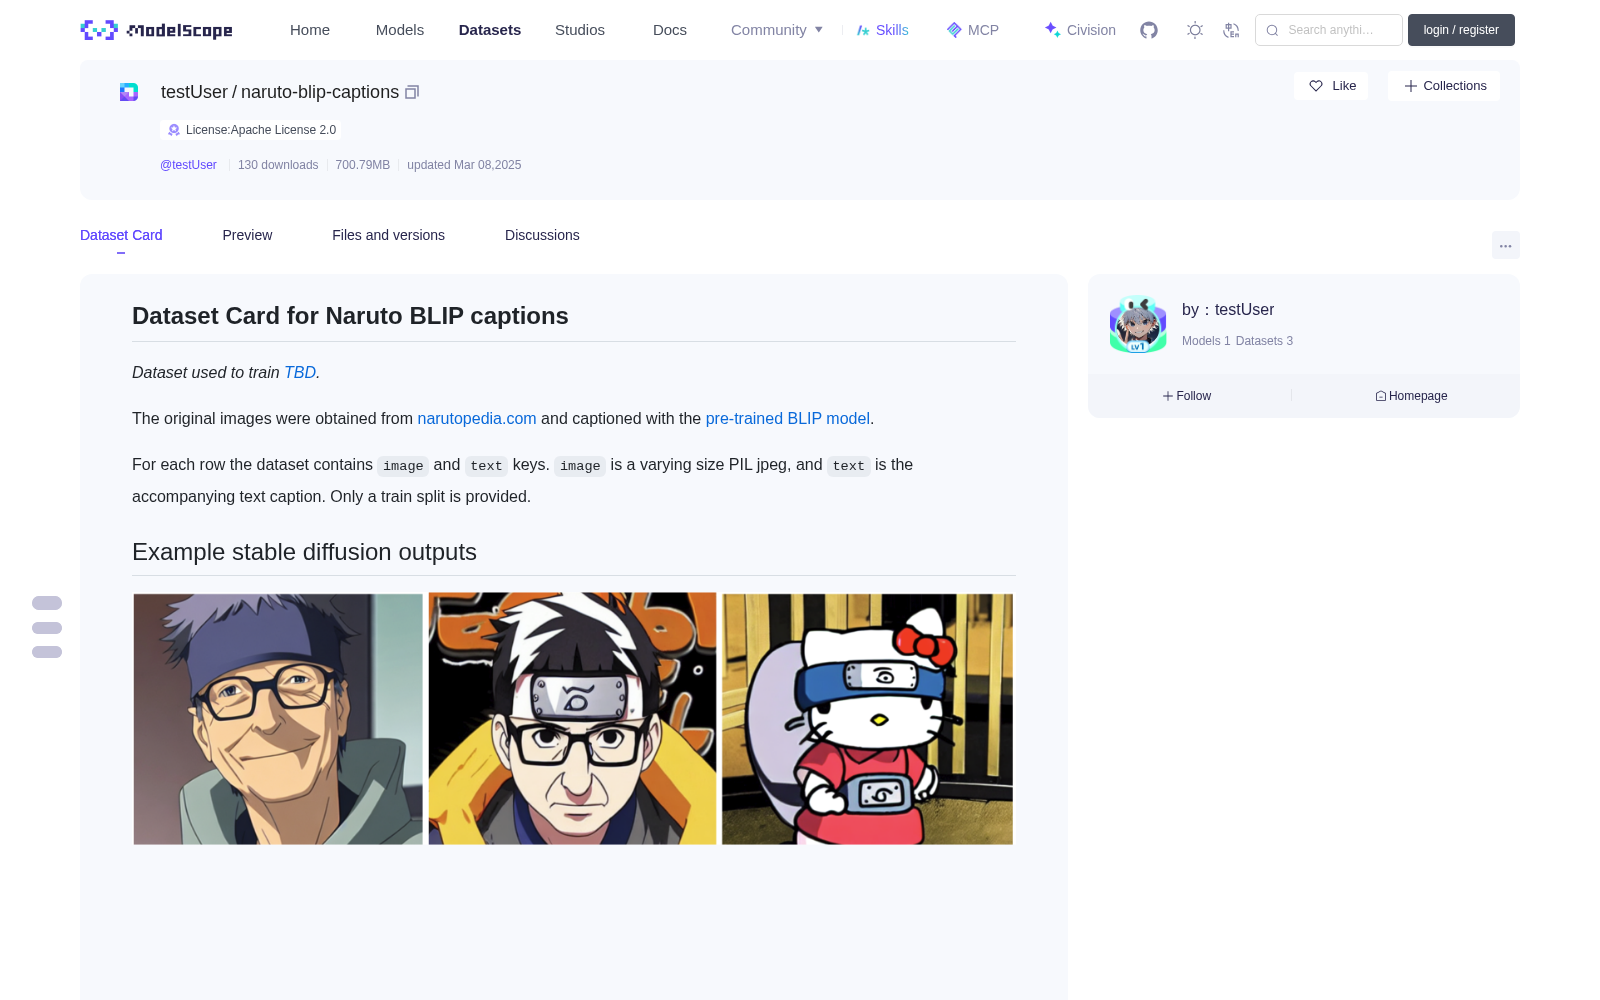Open the GitHub icon link

(x=1149, y=30)
